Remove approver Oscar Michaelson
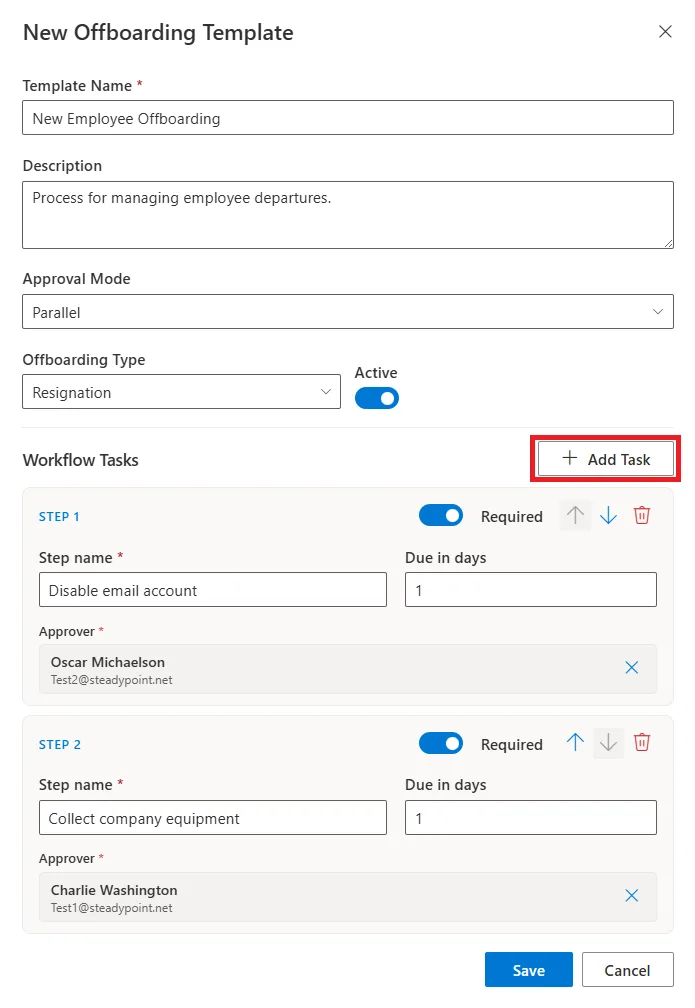The height and width of the screenshot is (1008, 695). tap(631, 668)
